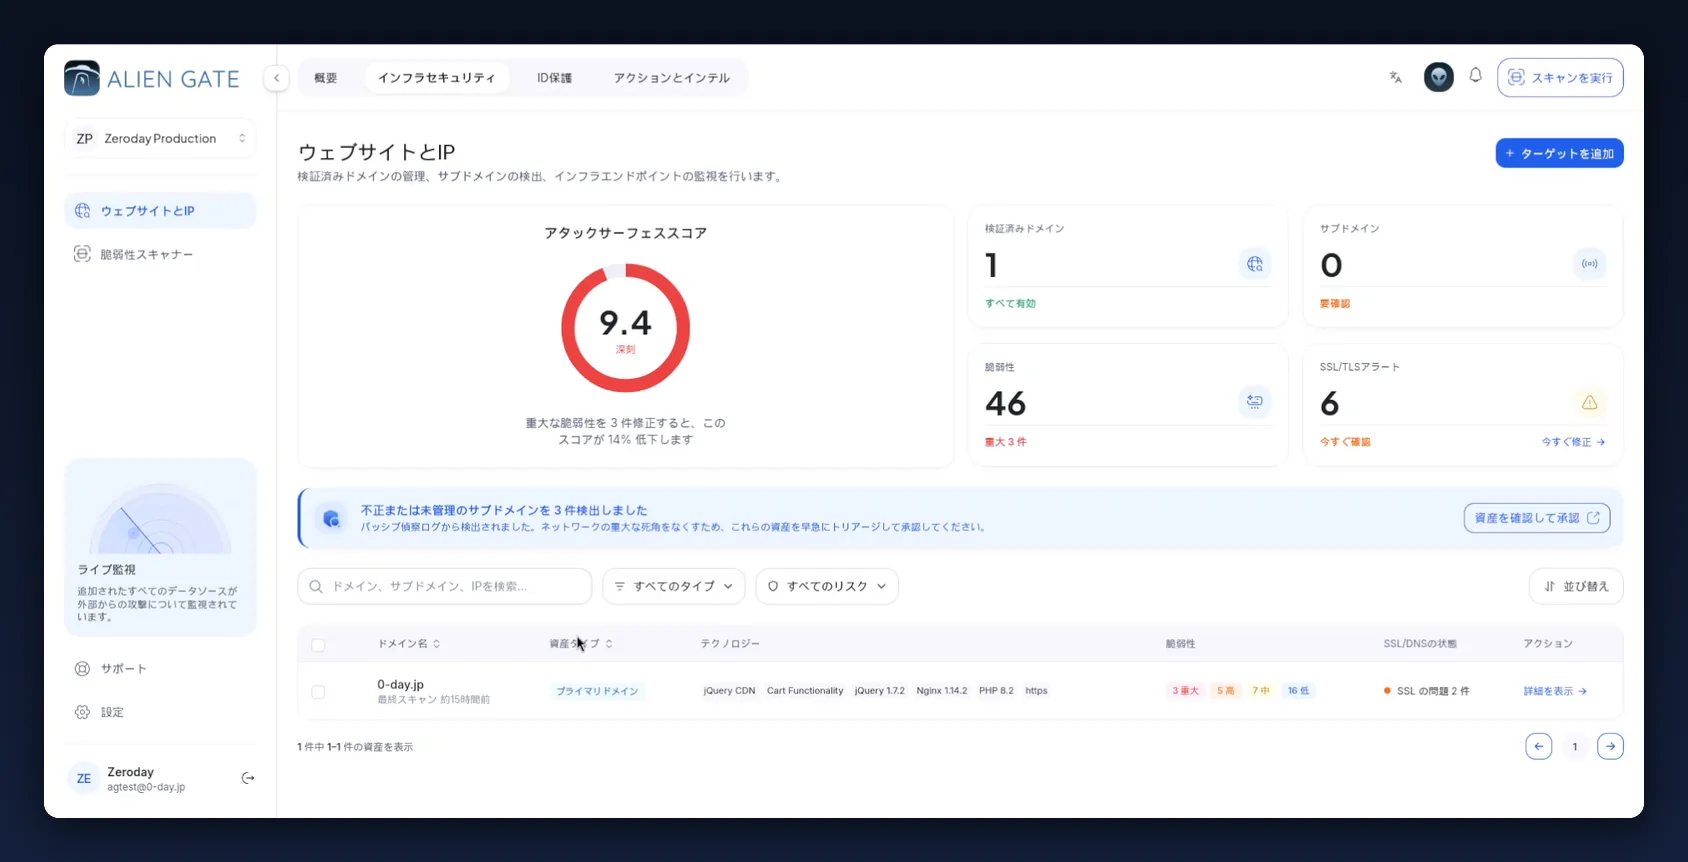
Task: Click the Nginx 1.14.2 technology tag
Action: pos(942,691)
